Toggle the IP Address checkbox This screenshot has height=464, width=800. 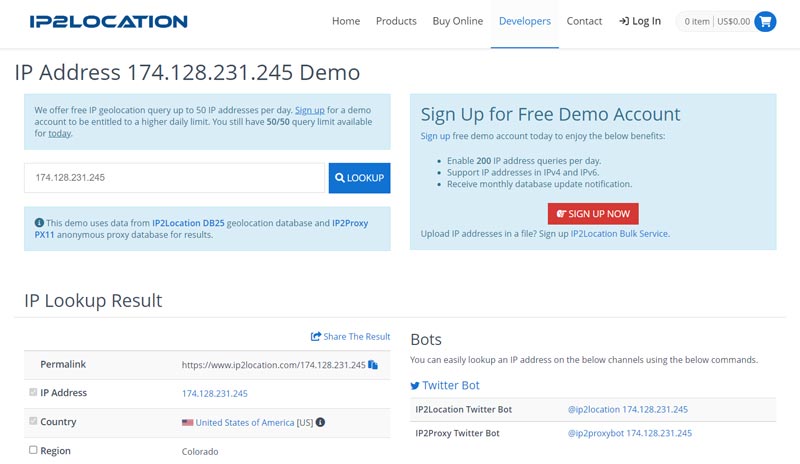pos(33,392)
